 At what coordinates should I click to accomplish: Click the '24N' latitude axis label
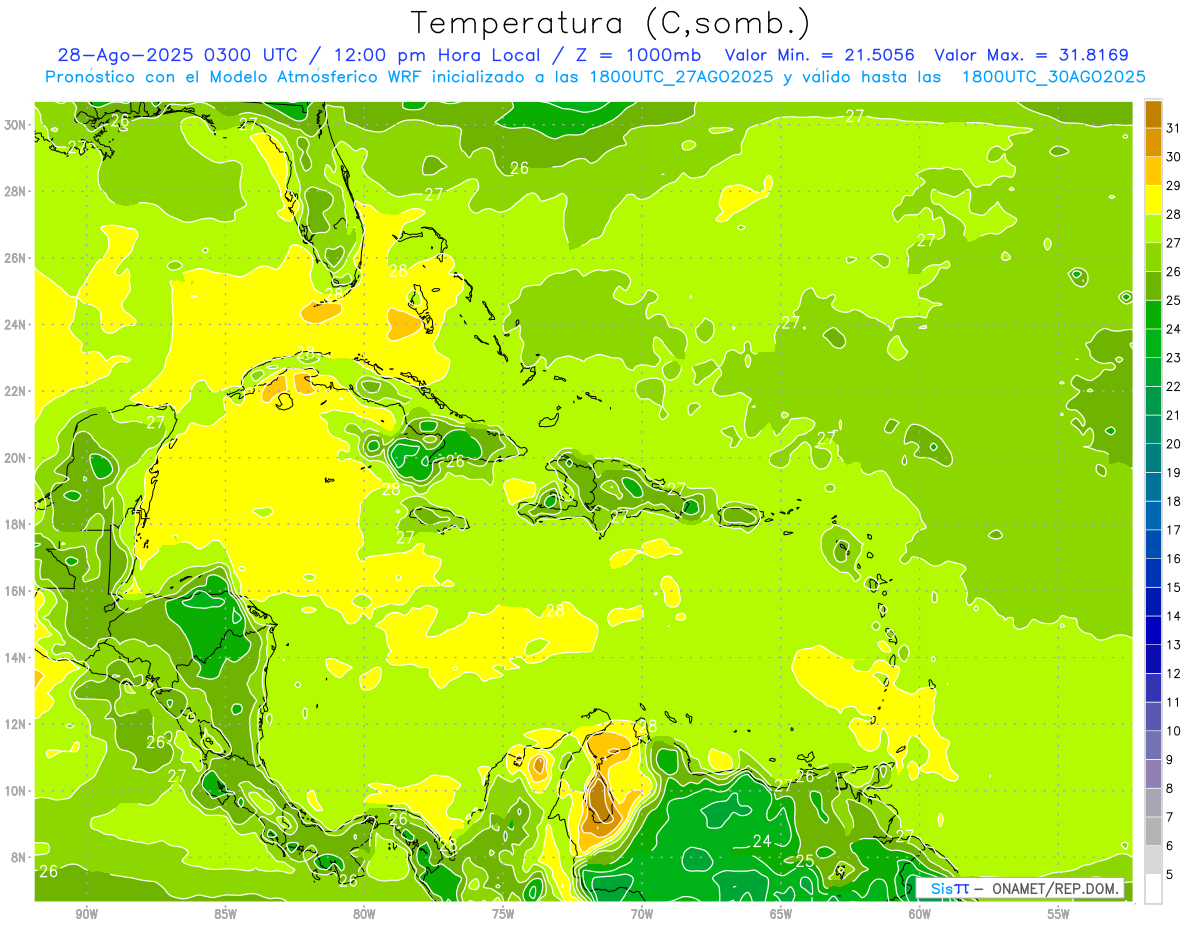15,325
